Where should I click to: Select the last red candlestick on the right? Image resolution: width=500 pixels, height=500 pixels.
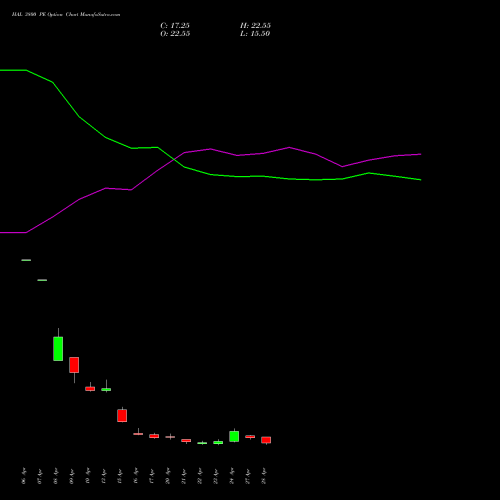pos(266,440)
